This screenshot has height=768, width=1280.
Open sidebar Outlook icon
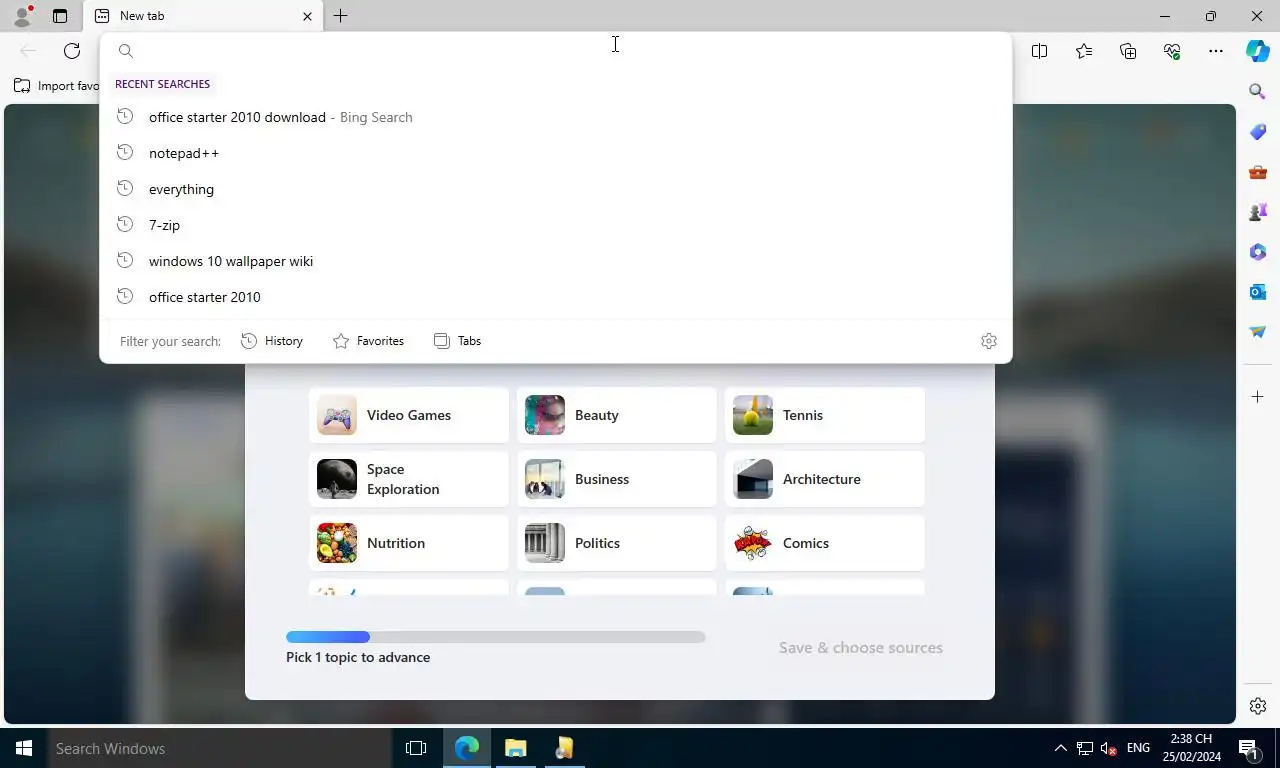pos(1258,292)
